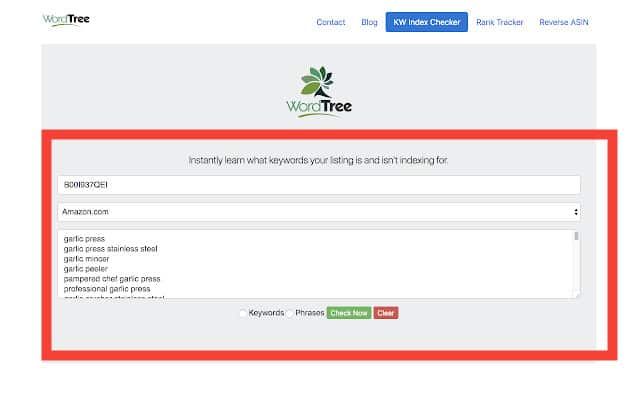Click the ASIN input field
This screenshot has width=637, height=397.
click(319, 185)
